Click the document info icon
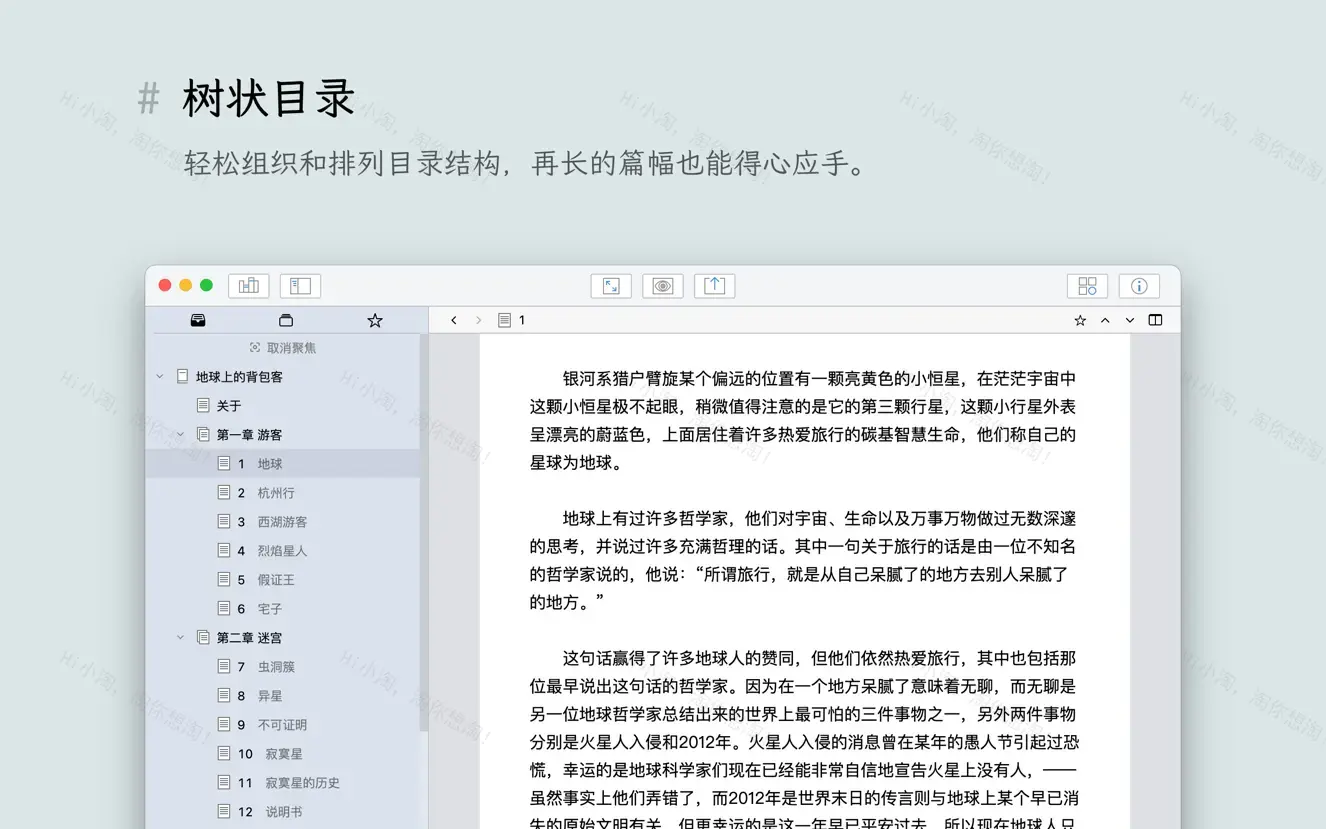1326x829 pixels. 1139,285
